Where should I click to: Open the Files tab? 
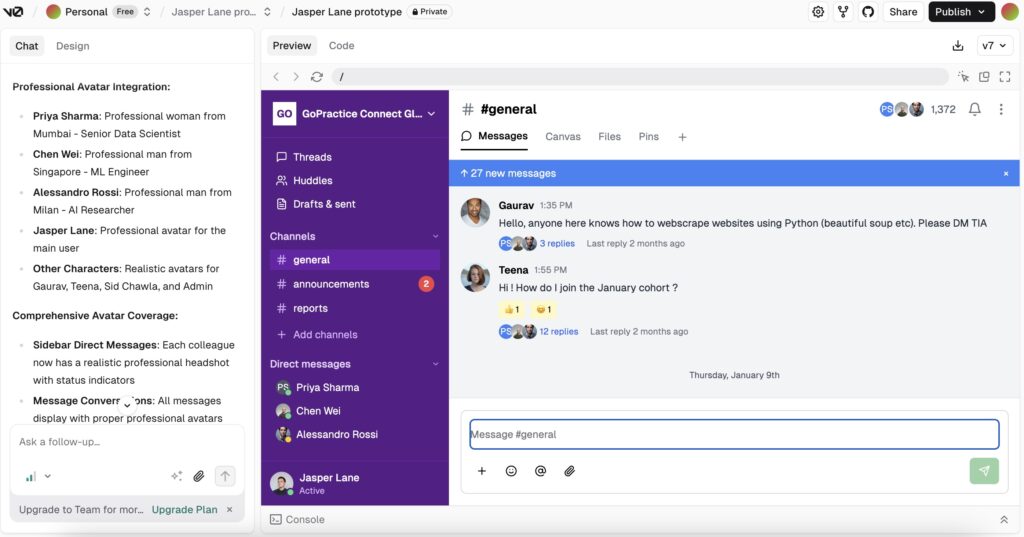click(609, 137)
